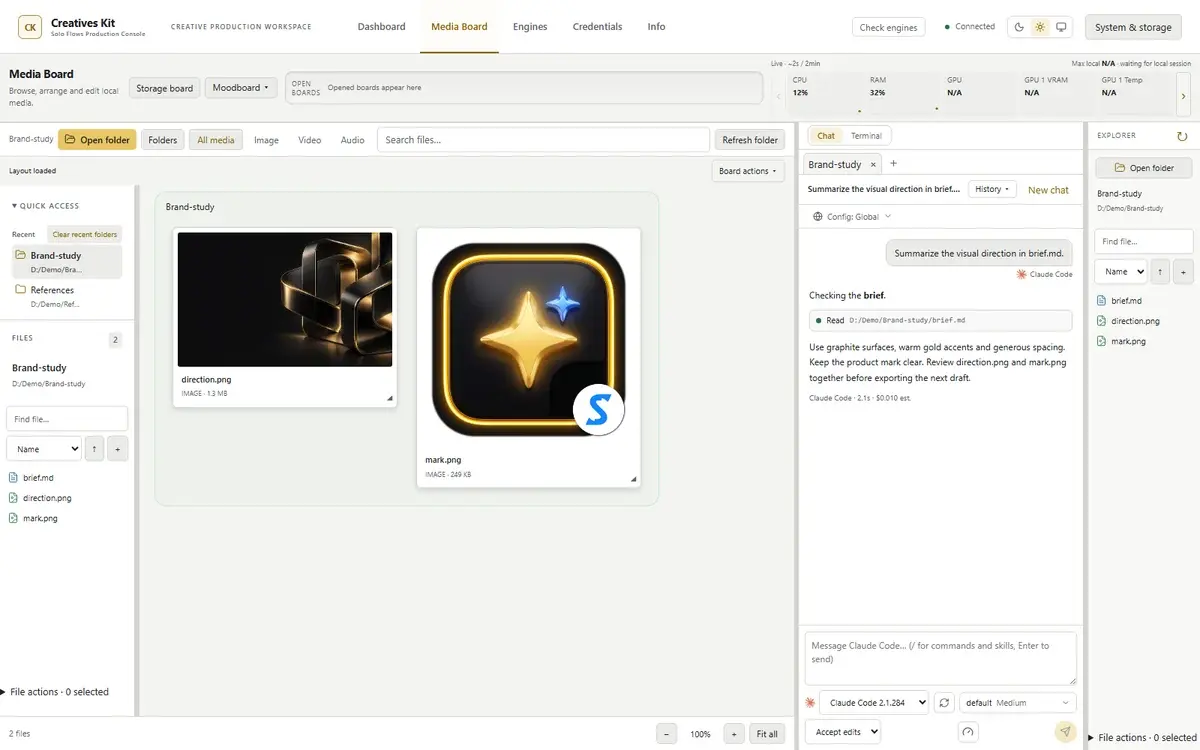This screenshot has height=750, width=1200.
Task: Switch to dark theme moon icon
Action: coord(1019,27)
